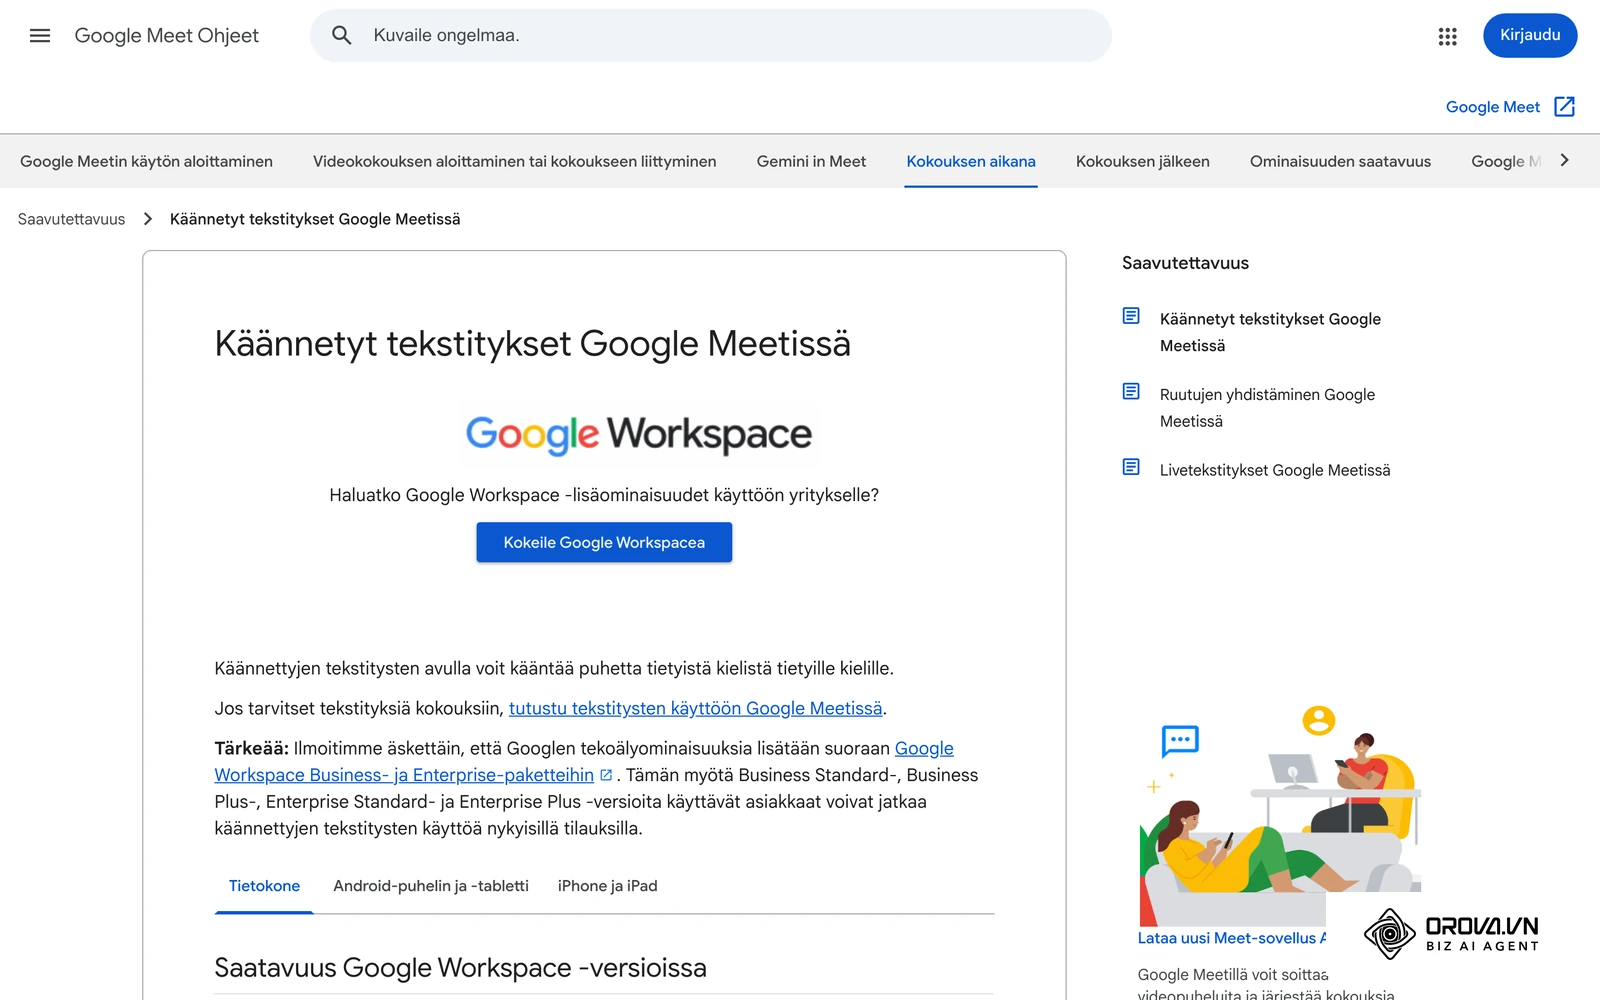Image resolution: width=1600 pixels, height=1000 pixels.
Task: Open the Kokouksen jälkeen tab
Action: point(1143,161)
